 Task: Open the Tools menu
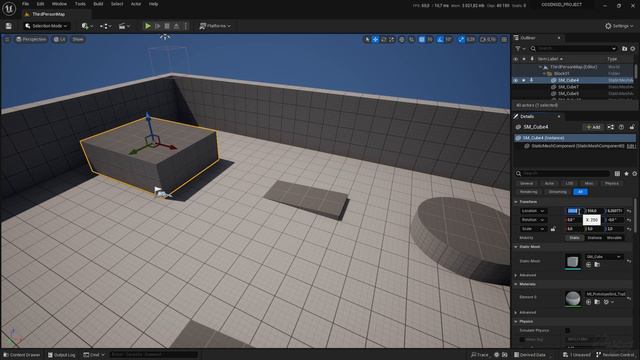click(x=80, y=4)
